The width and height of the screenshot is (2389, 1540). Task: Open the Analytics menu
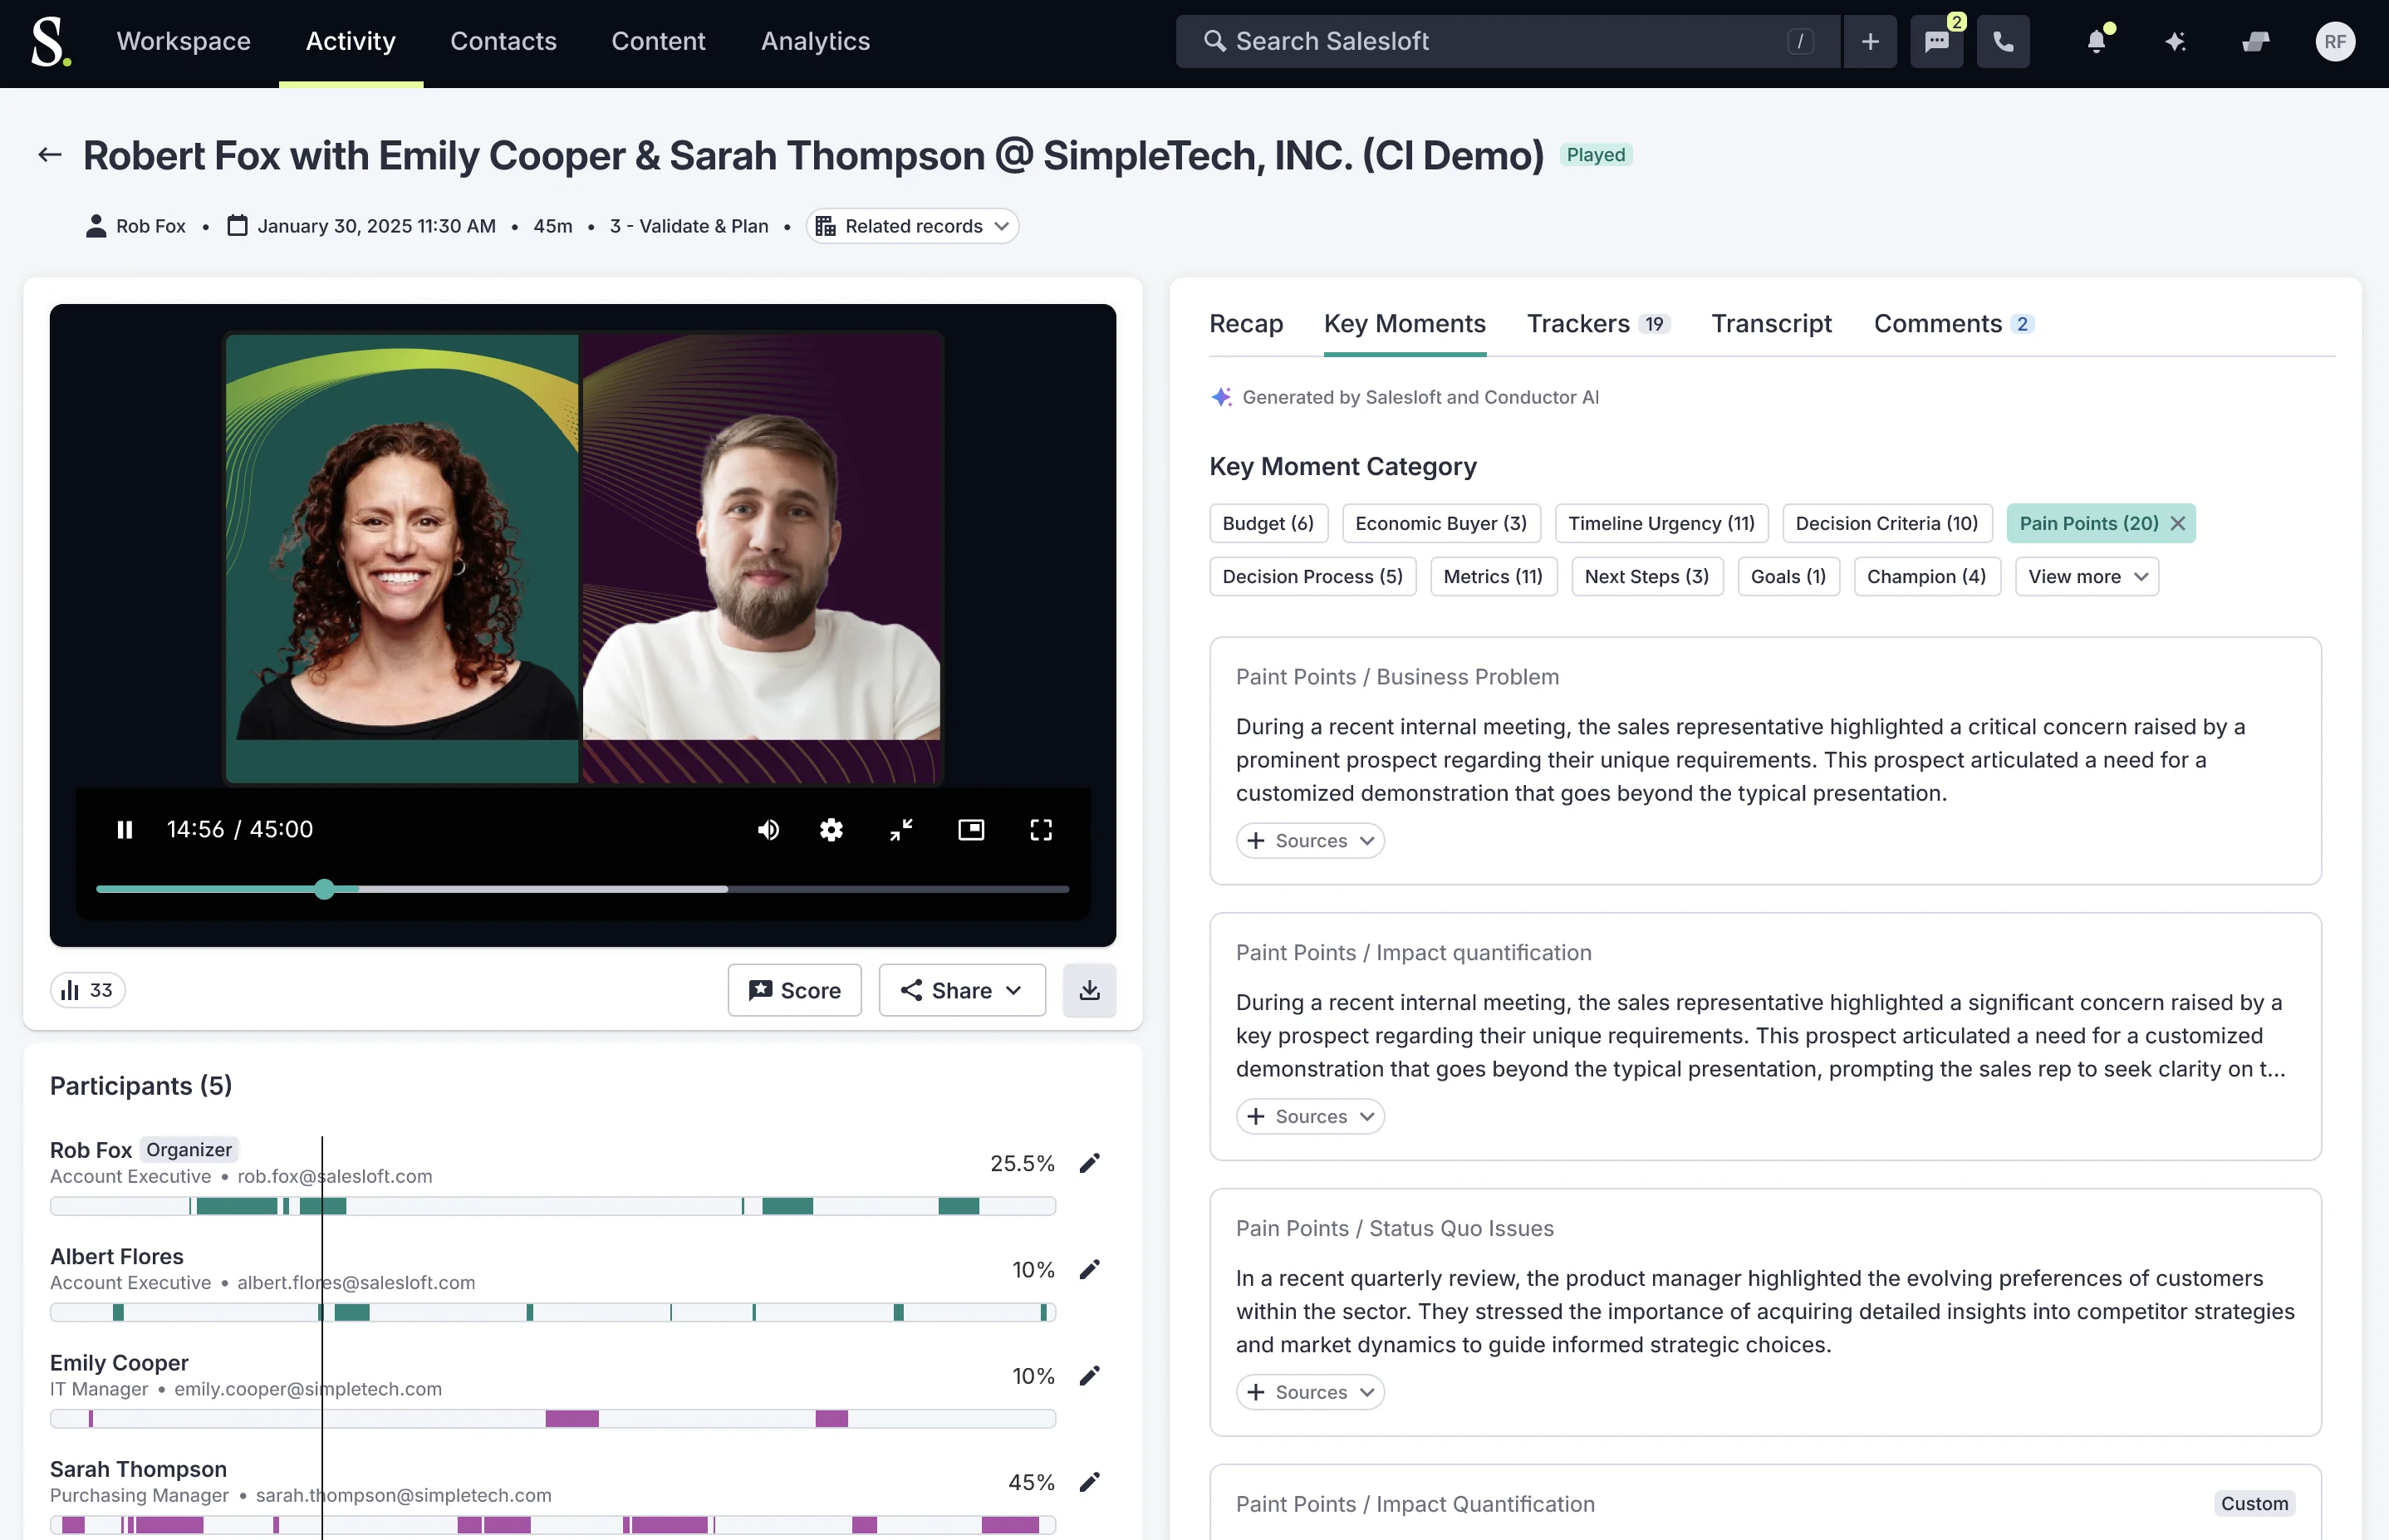(x=814, y=41)
